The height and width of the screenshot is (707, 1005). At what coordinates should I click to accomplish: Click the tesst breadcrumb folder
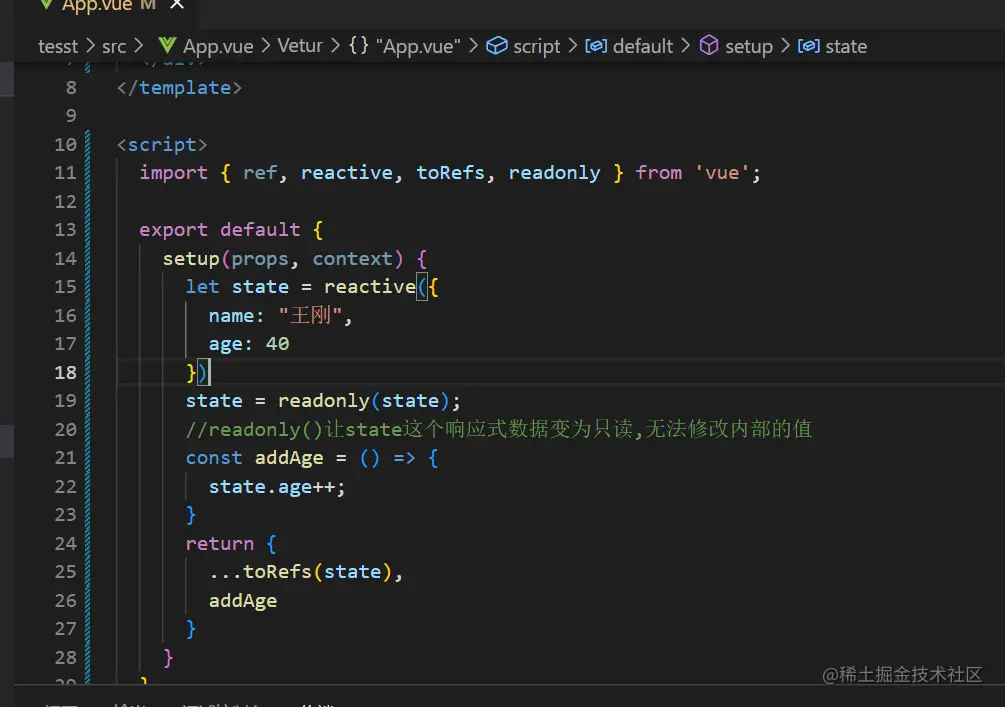pyautogui.click(x=58, y=46)
